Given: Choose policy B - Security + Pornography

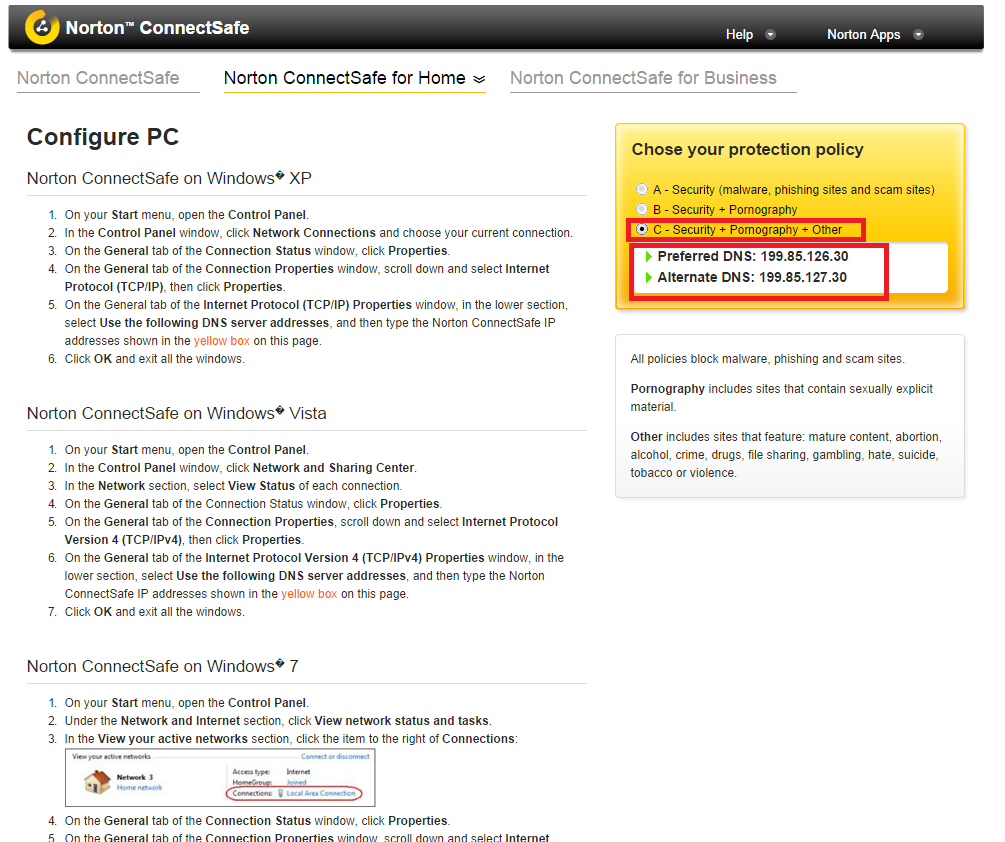Looking at the screenshot, I should pos(642,209).
